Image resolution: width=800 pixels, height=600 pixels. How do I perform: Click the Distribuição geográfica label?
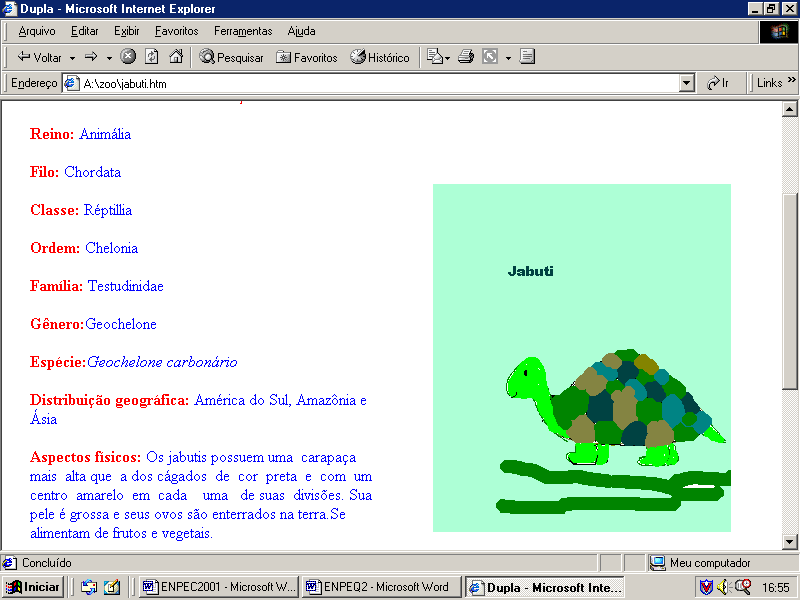[x=109, y=401]
